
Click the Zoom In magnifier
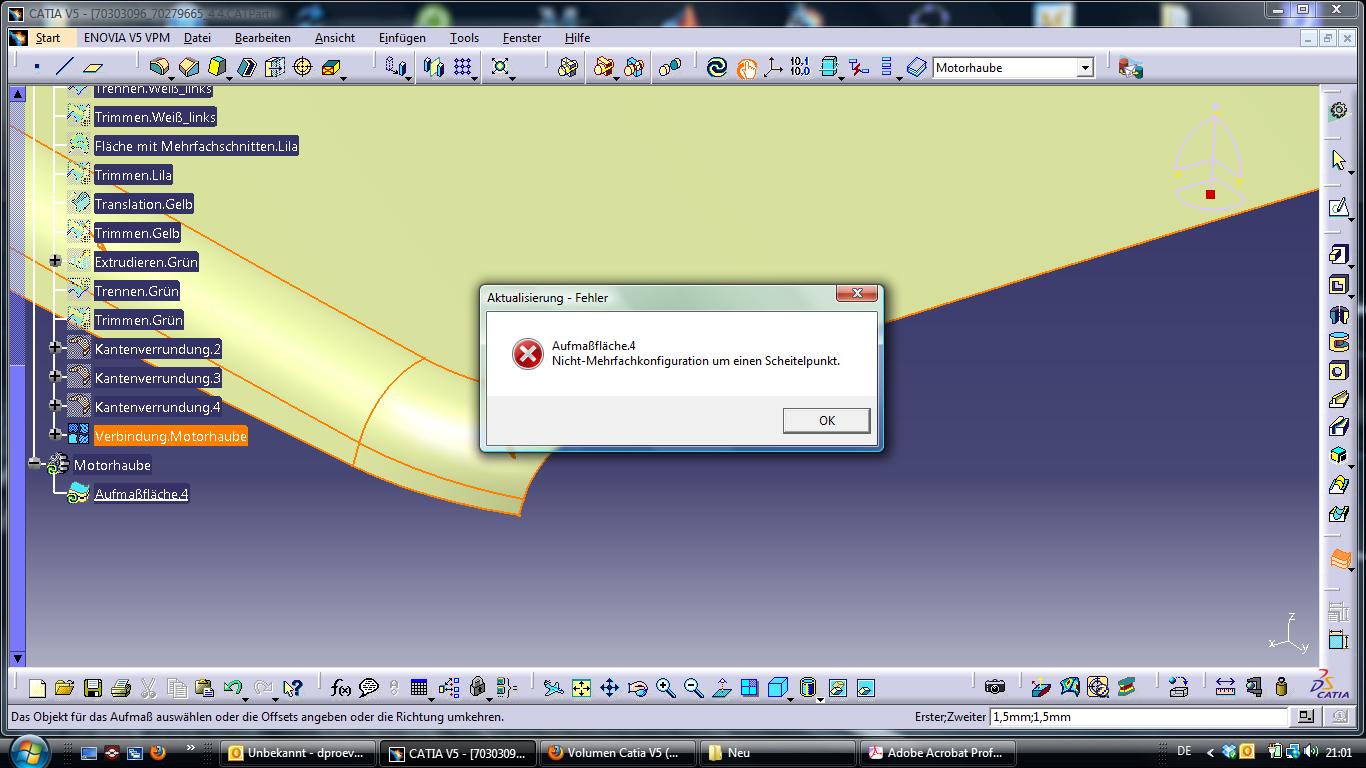point(665,688)
